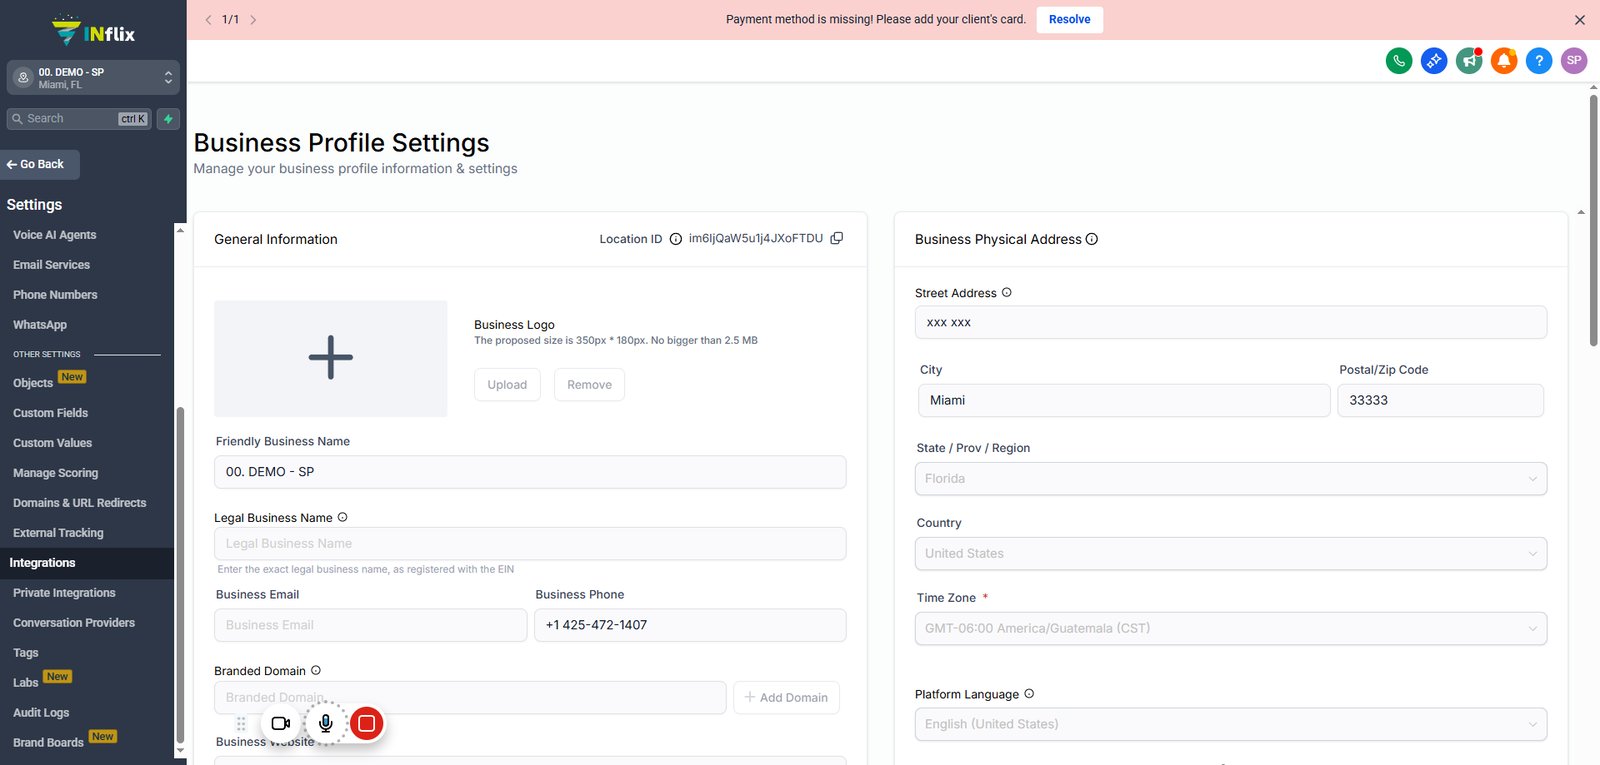Image resolution: width=1600 pixels, height=765 pixels.
Task: Focus the Legal Business Name field
Action: (x=530, y=544)
